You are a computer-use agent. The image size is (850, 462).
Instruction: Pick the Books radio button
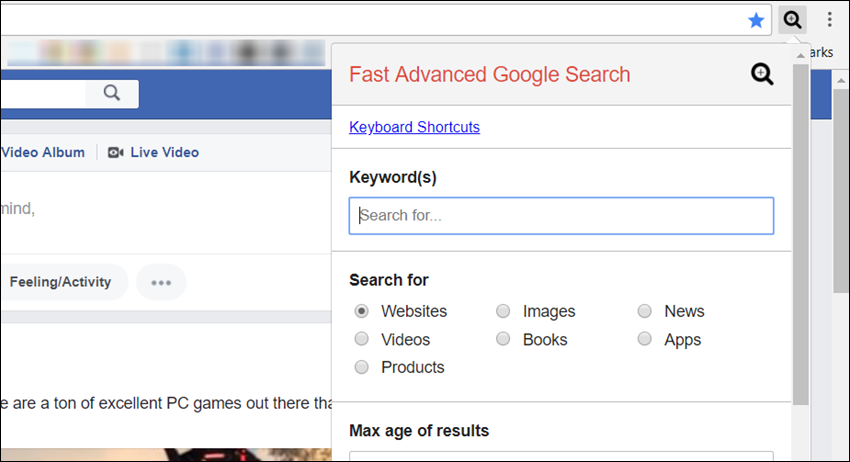[x=504, y=339]
